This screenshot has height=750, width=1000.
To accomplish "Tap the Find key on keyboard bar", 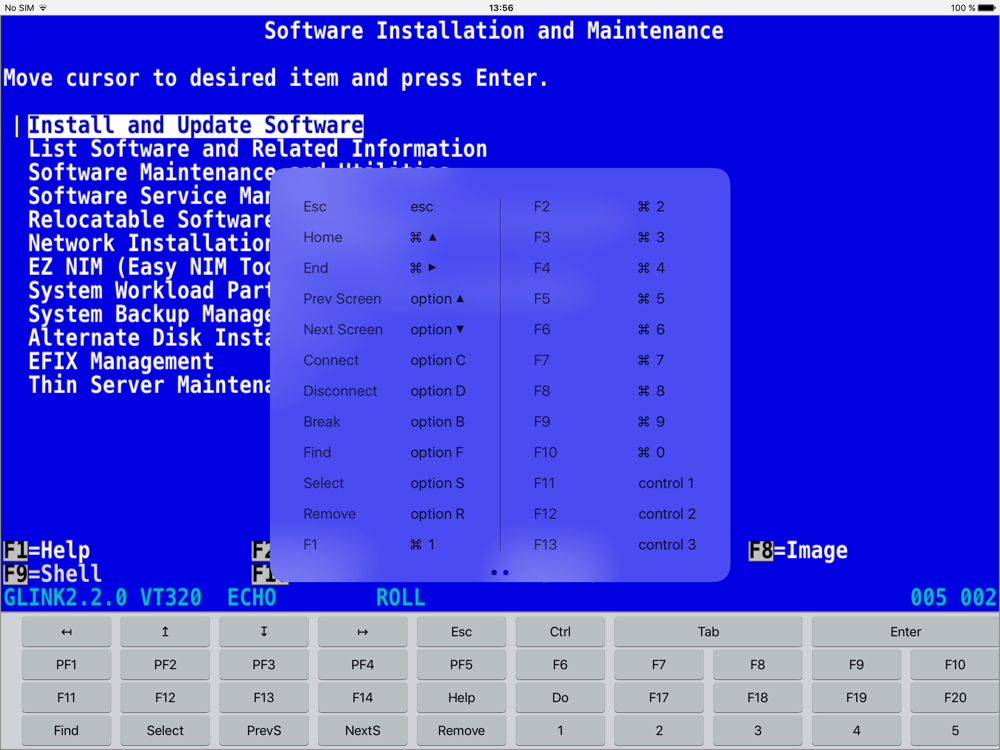I will pos(66,731).
